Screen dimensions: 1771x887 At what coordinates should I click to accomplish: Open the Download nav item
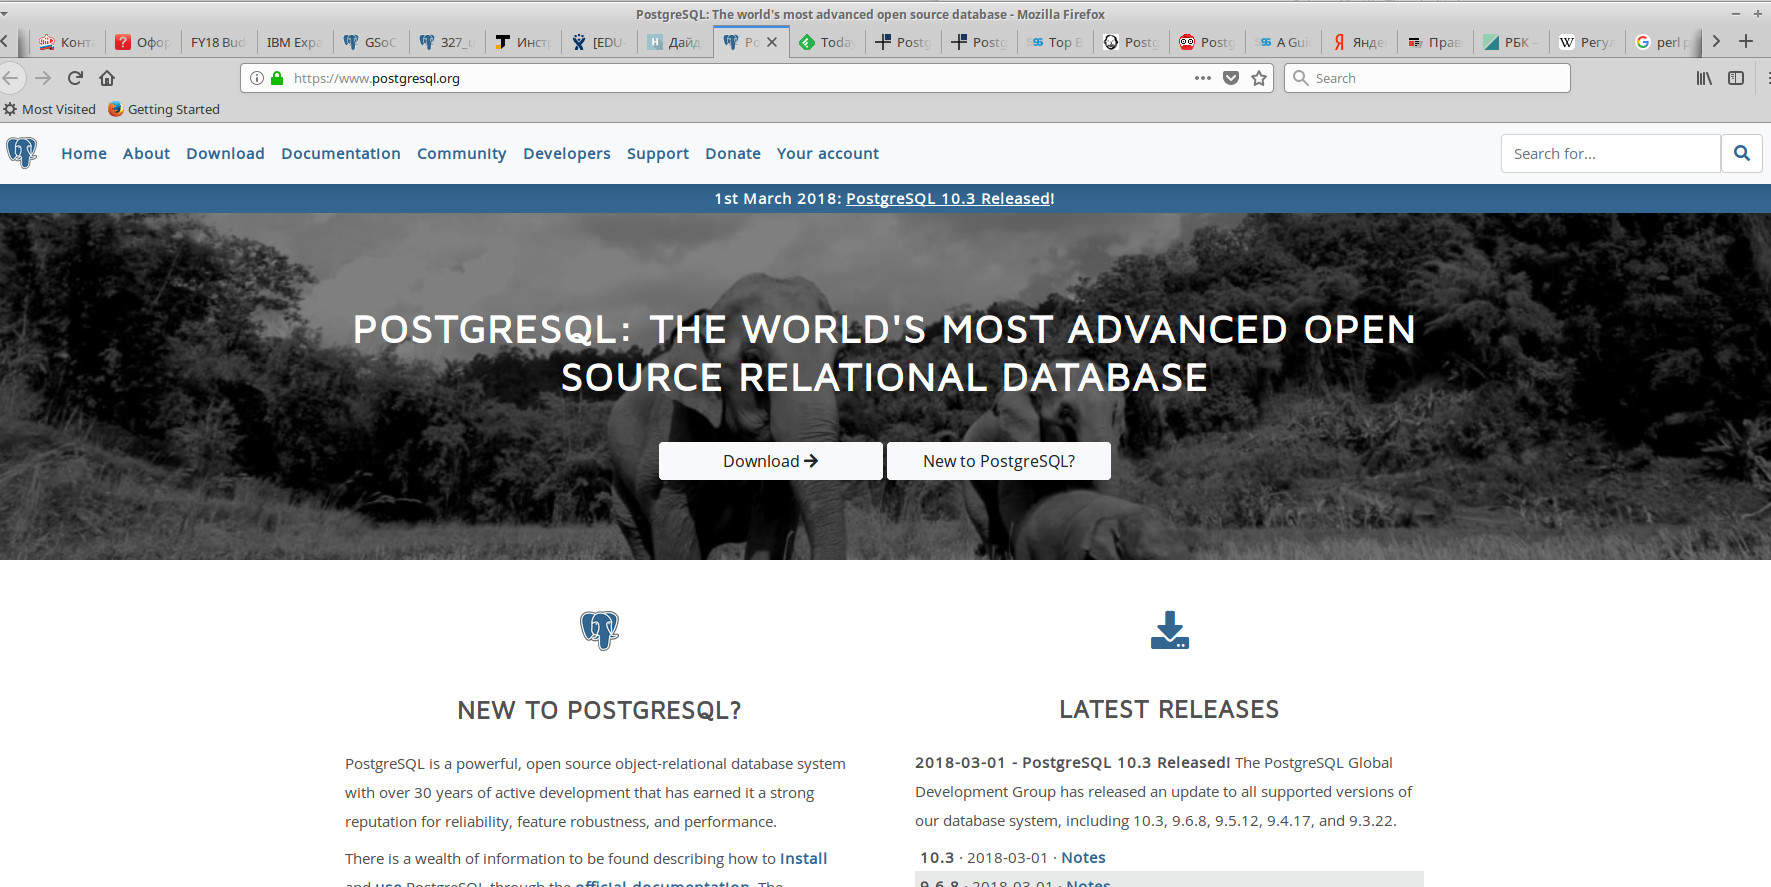point(225,153)
